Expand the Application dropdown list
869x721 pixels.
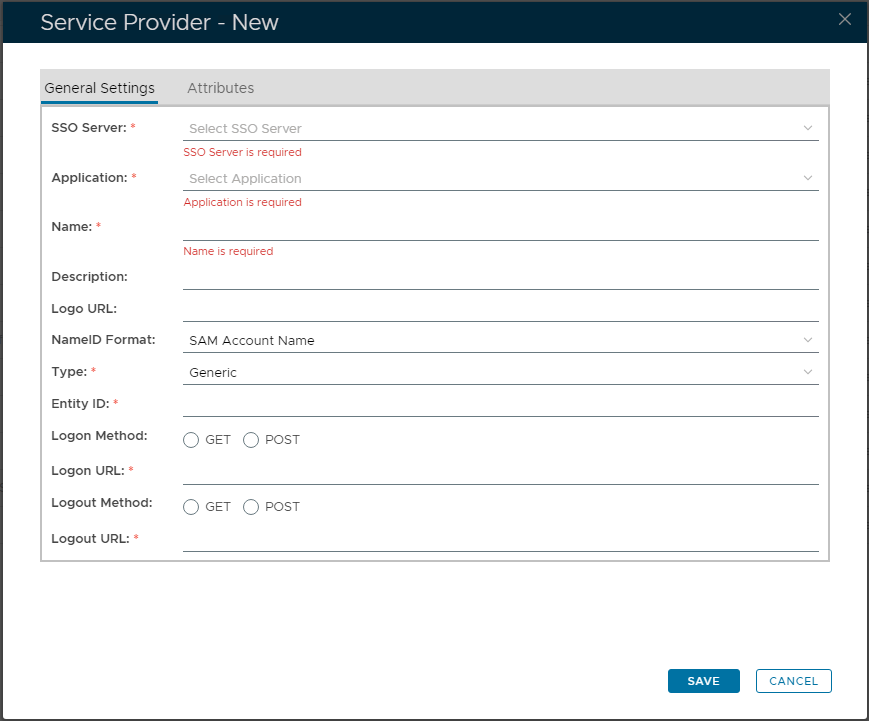500,178
